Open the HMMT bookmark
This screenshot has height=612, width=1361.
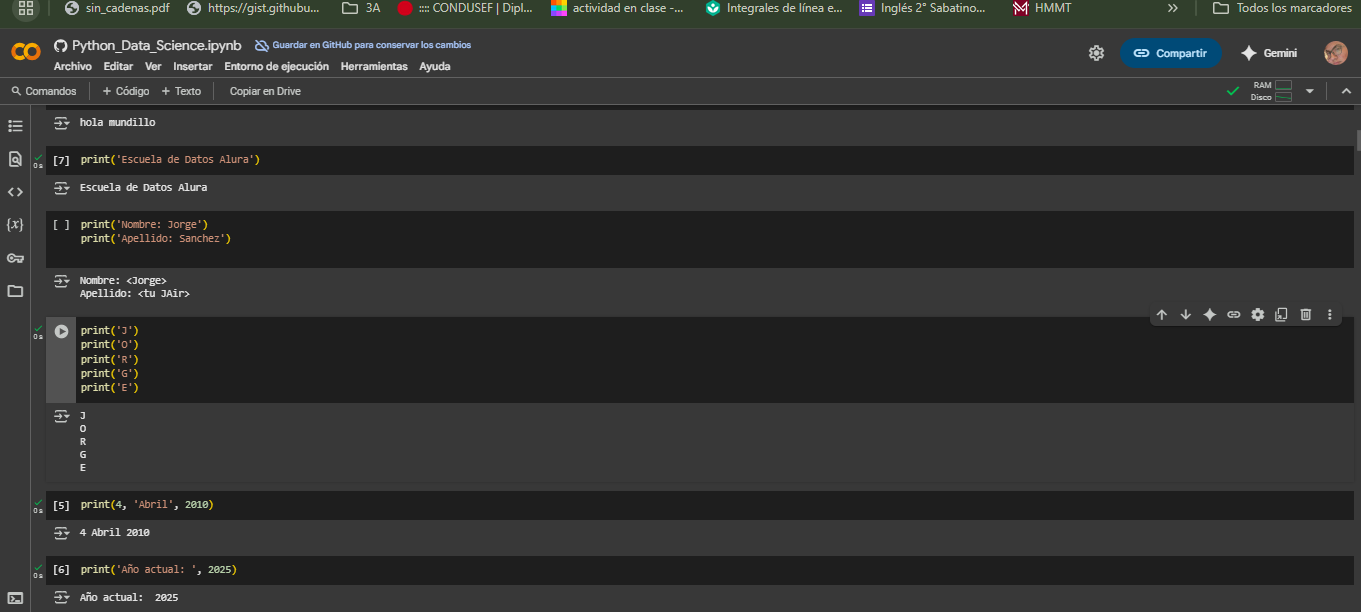point(1041,8)
